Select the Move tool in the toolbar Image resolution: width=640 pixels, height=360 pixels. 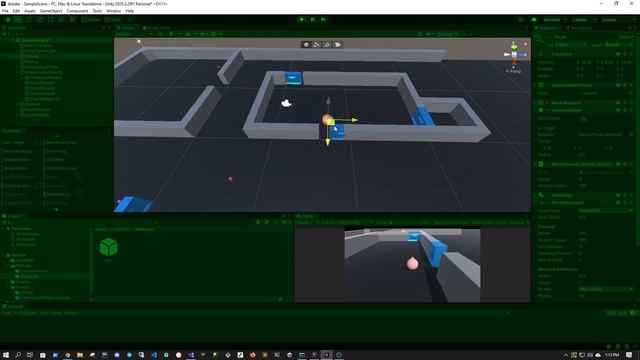pos(18,20)
